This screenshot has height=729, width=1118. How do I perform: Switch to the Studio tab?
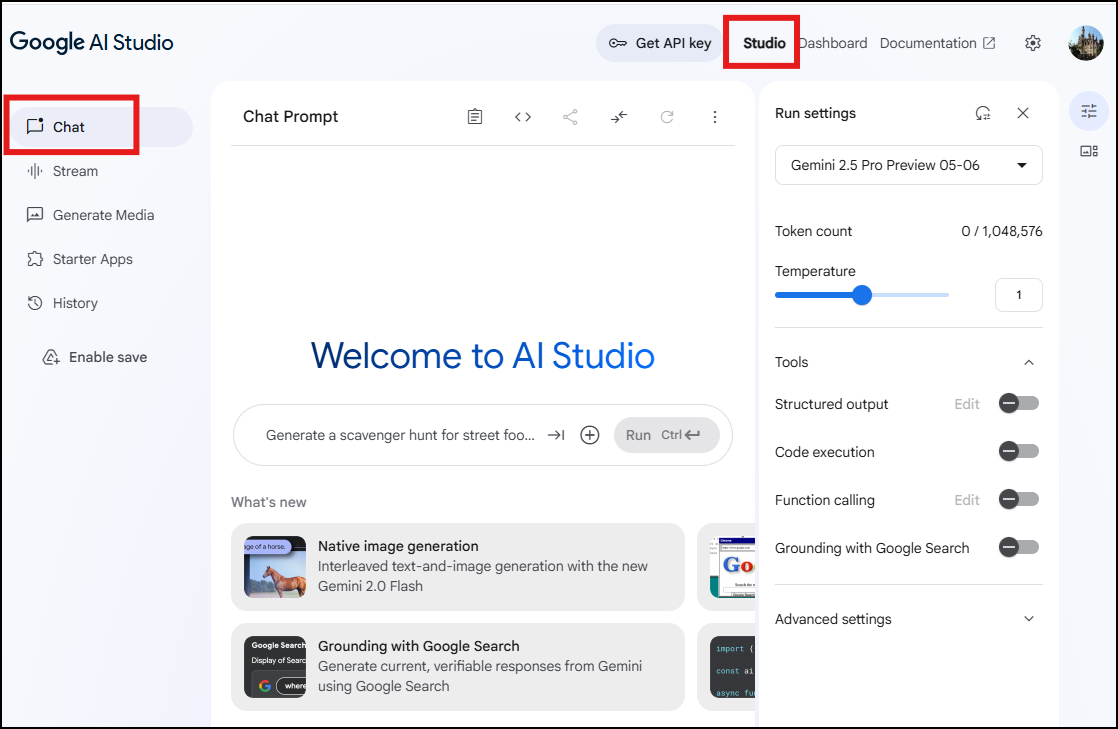[764, 43]
